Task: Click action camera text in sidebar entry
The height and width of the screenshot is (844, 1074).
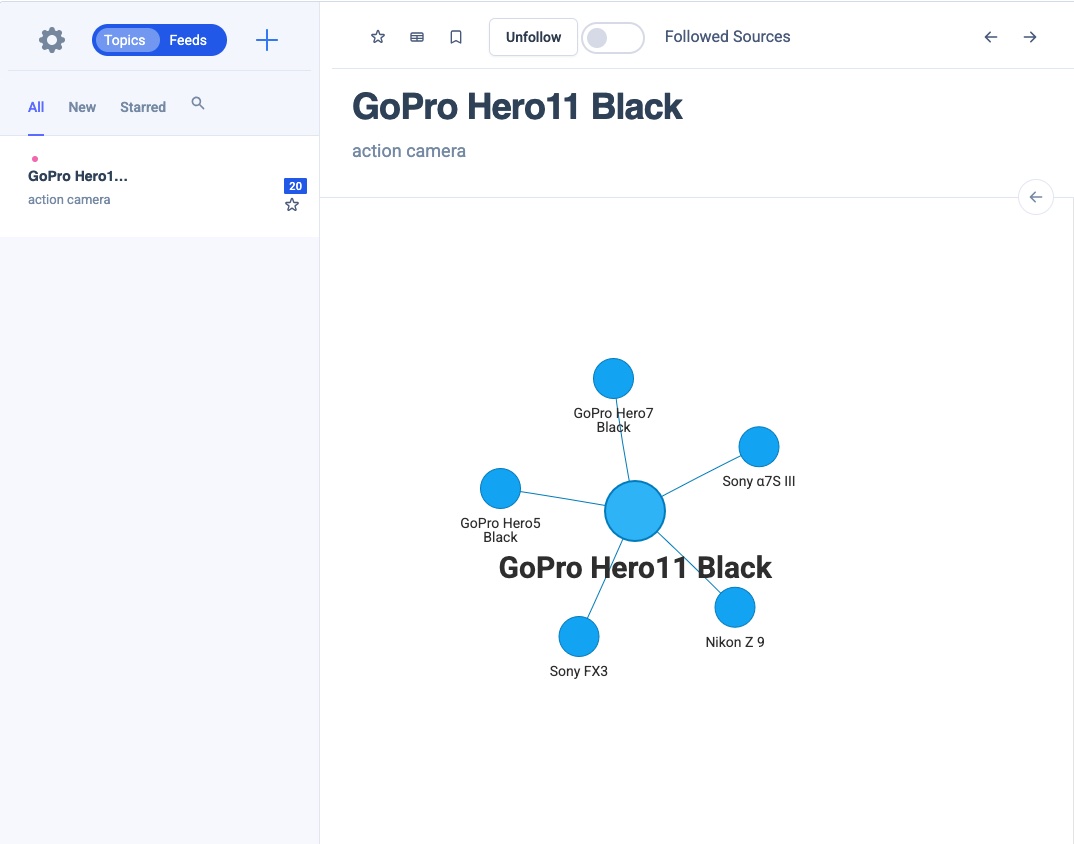Action: (x=69, y=199)
